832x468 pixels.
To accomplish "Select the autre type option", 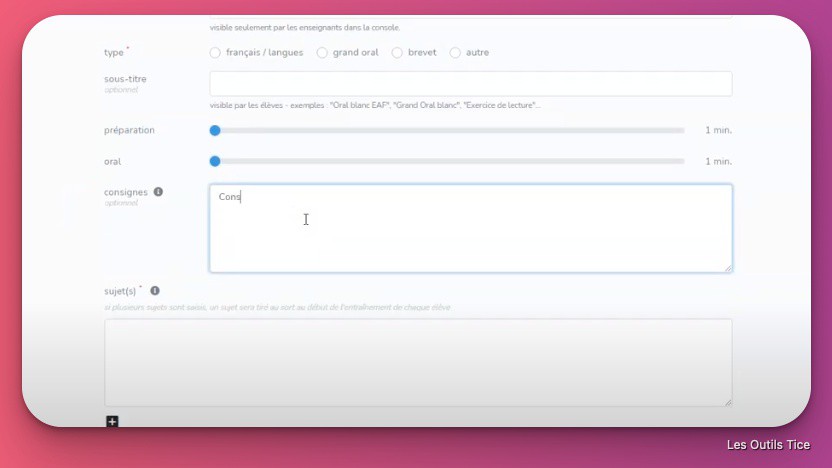I will click(x=455, y=53).
